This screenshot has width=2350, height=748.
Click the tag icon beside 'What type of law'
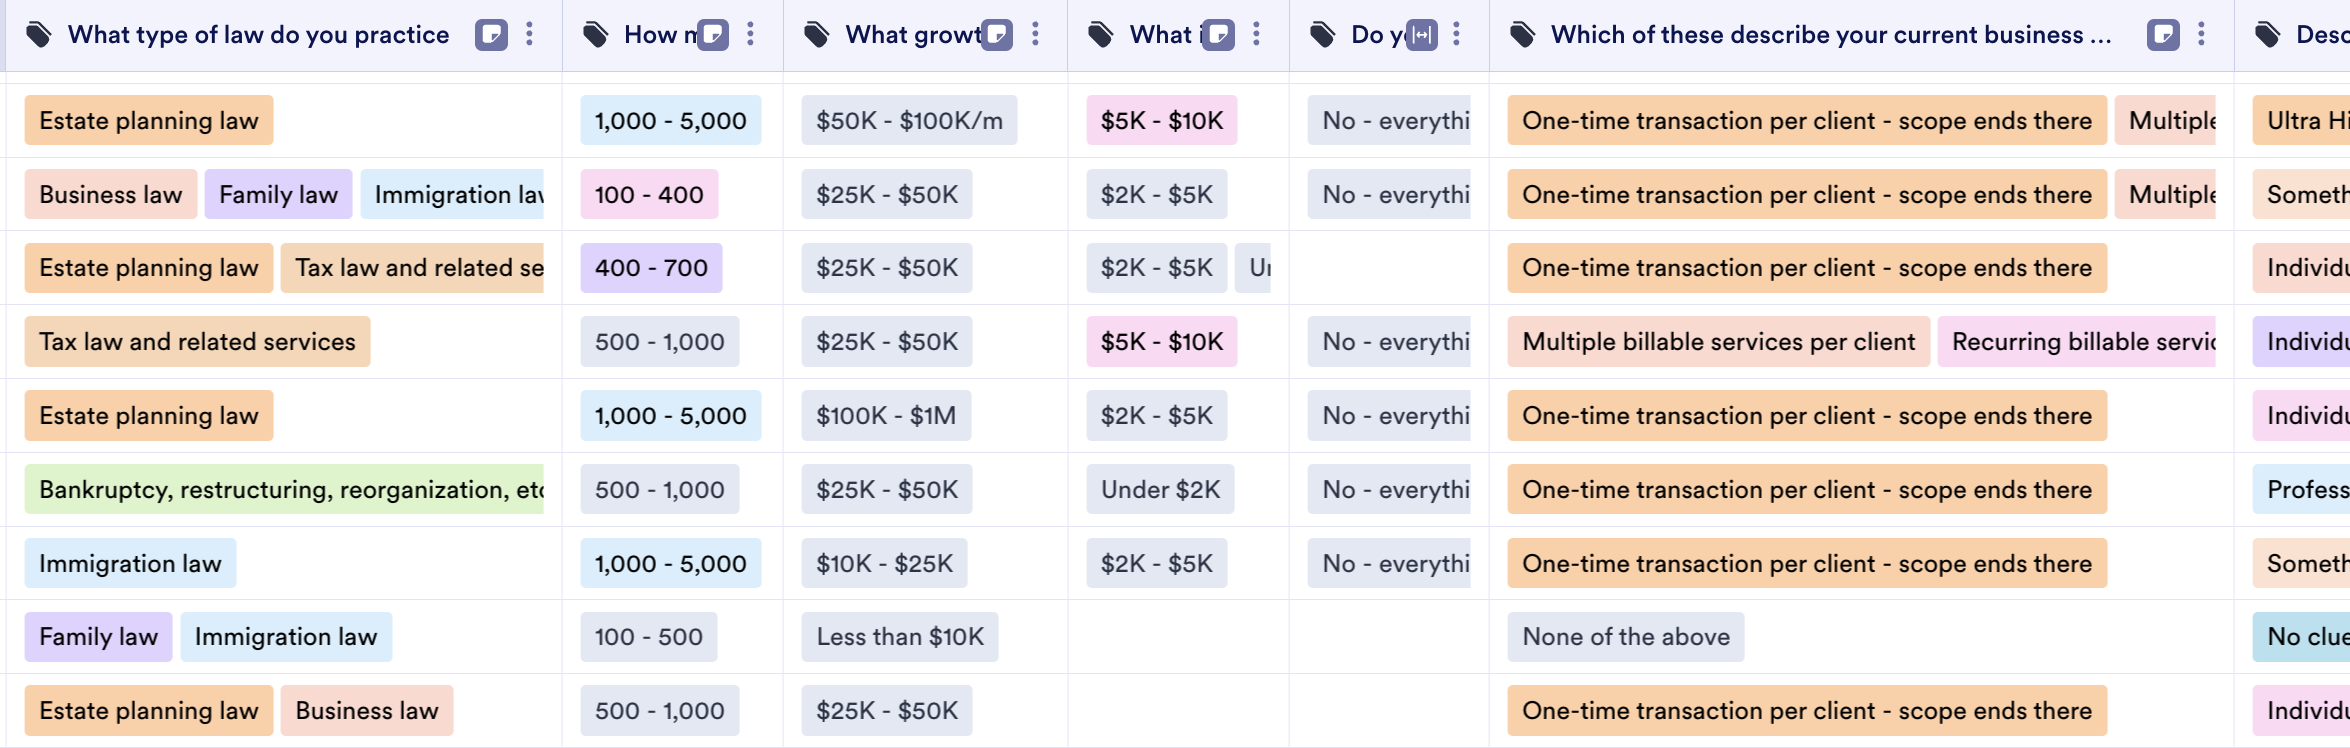point(39,35)
